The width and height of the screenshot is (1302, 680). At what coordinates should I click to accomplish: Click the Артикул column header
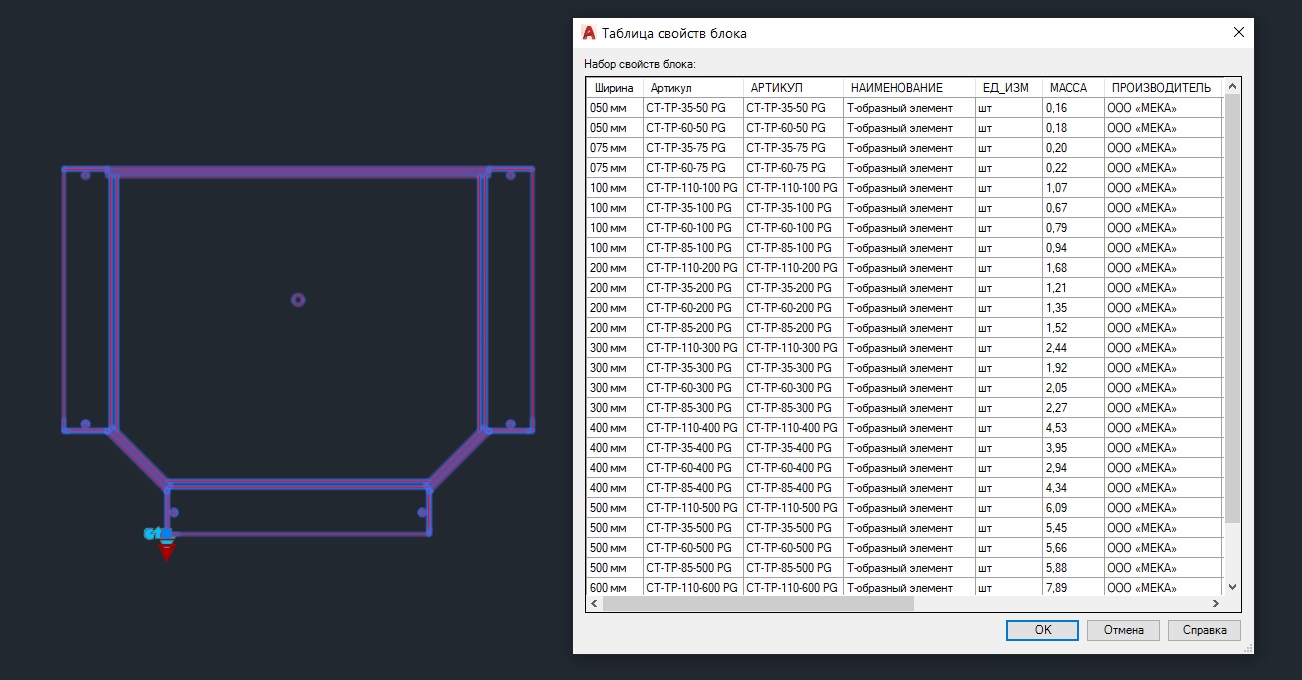[x=693, y=88]
